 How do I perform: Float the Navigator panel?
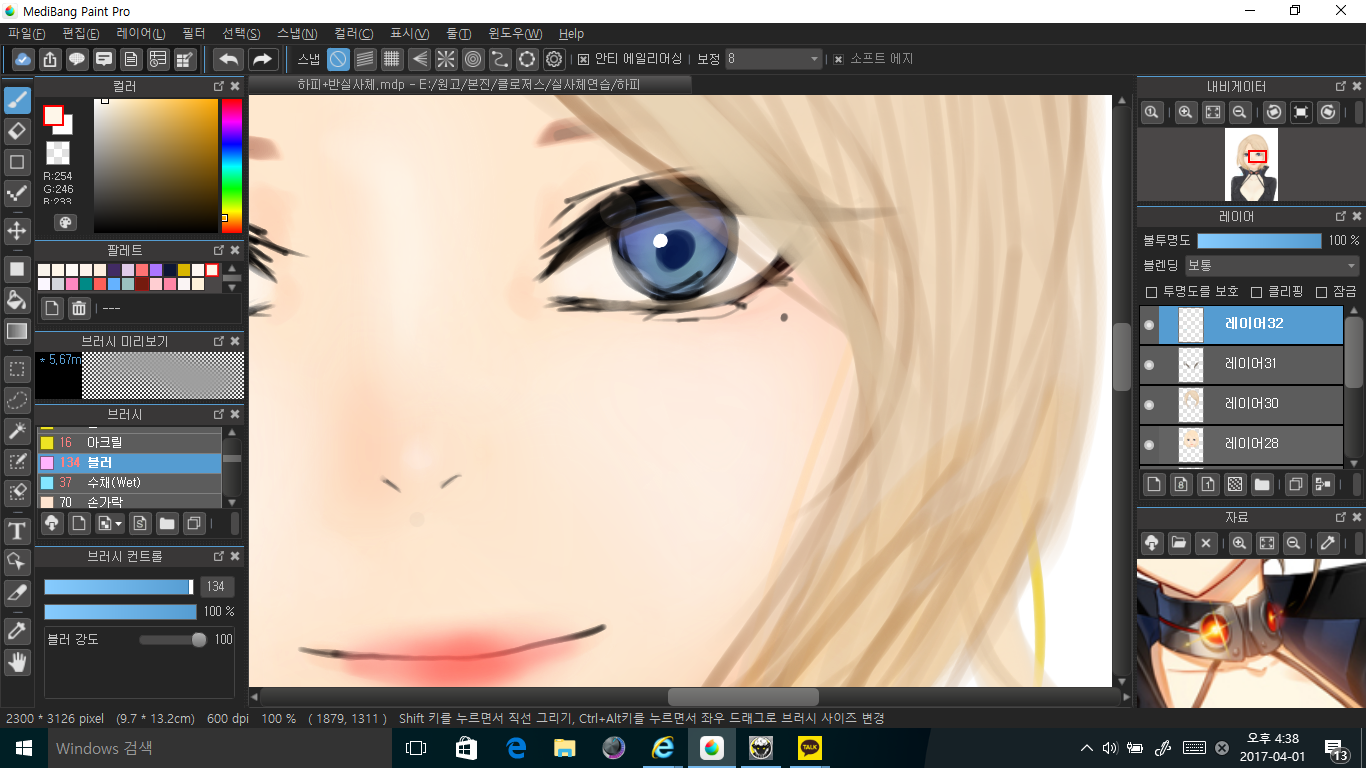click(1340, 86)
